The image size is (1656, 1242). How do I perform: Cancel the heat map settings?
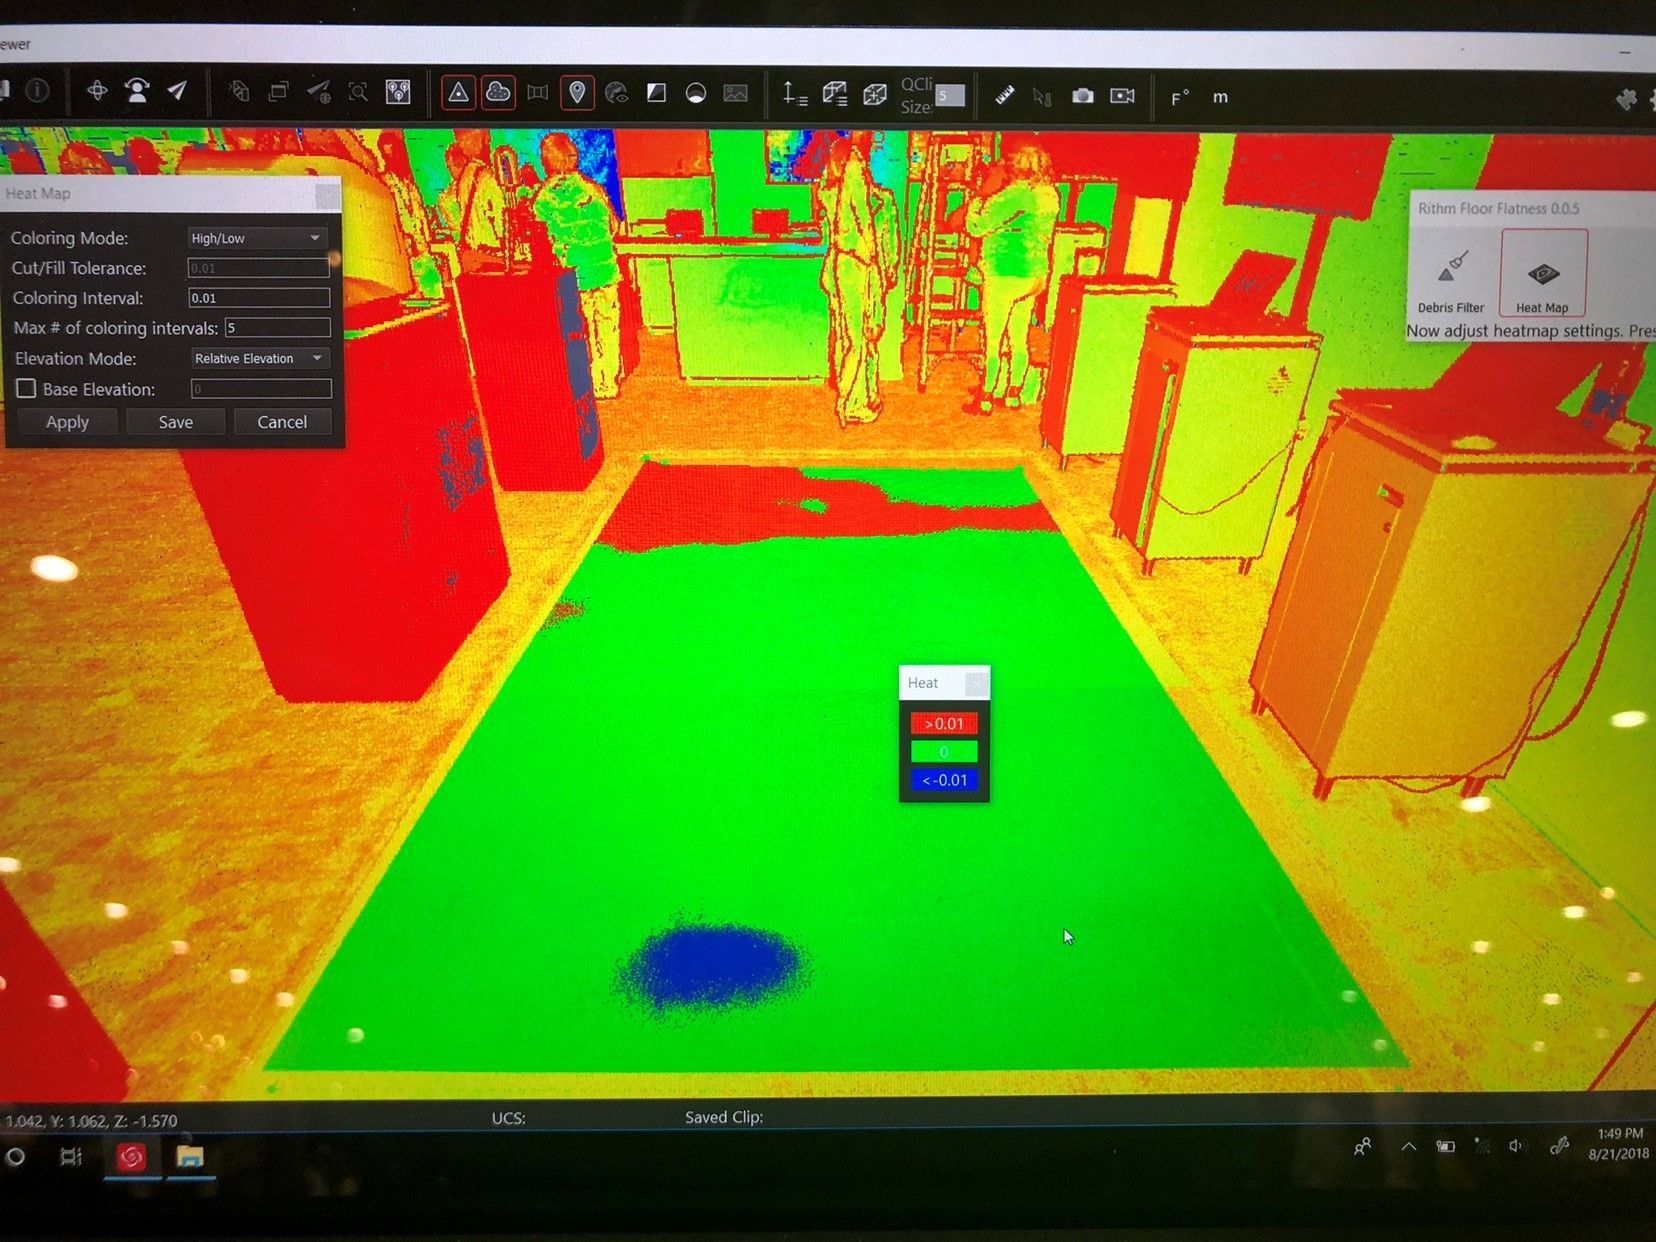[282, 422]
